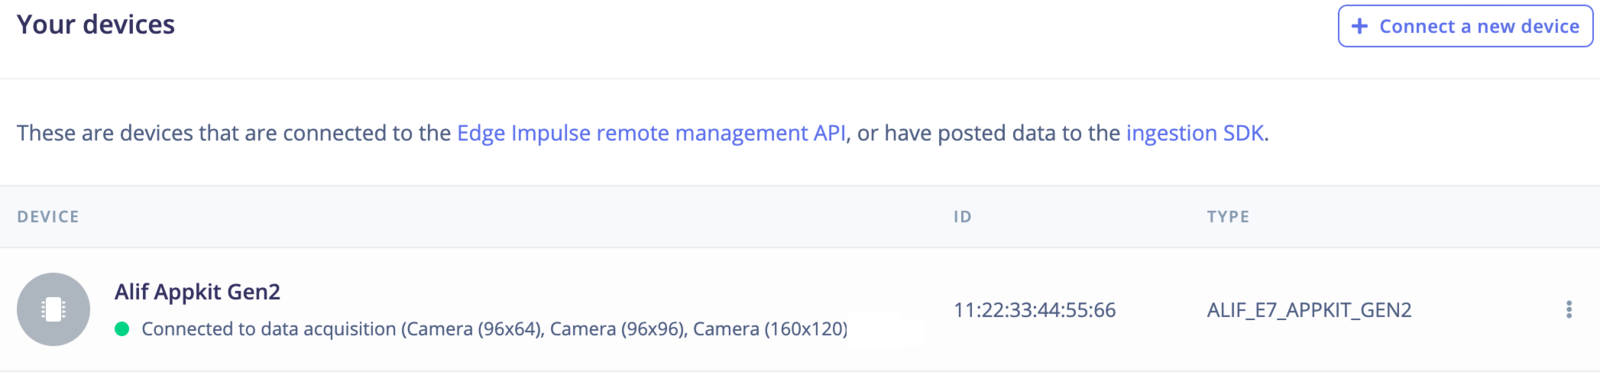The width and height of the screenshot is (1600, 385).
Task: Click the ALIF_E7_APPKIT_GEN2 type value
Action: (x=1309, y=310)
